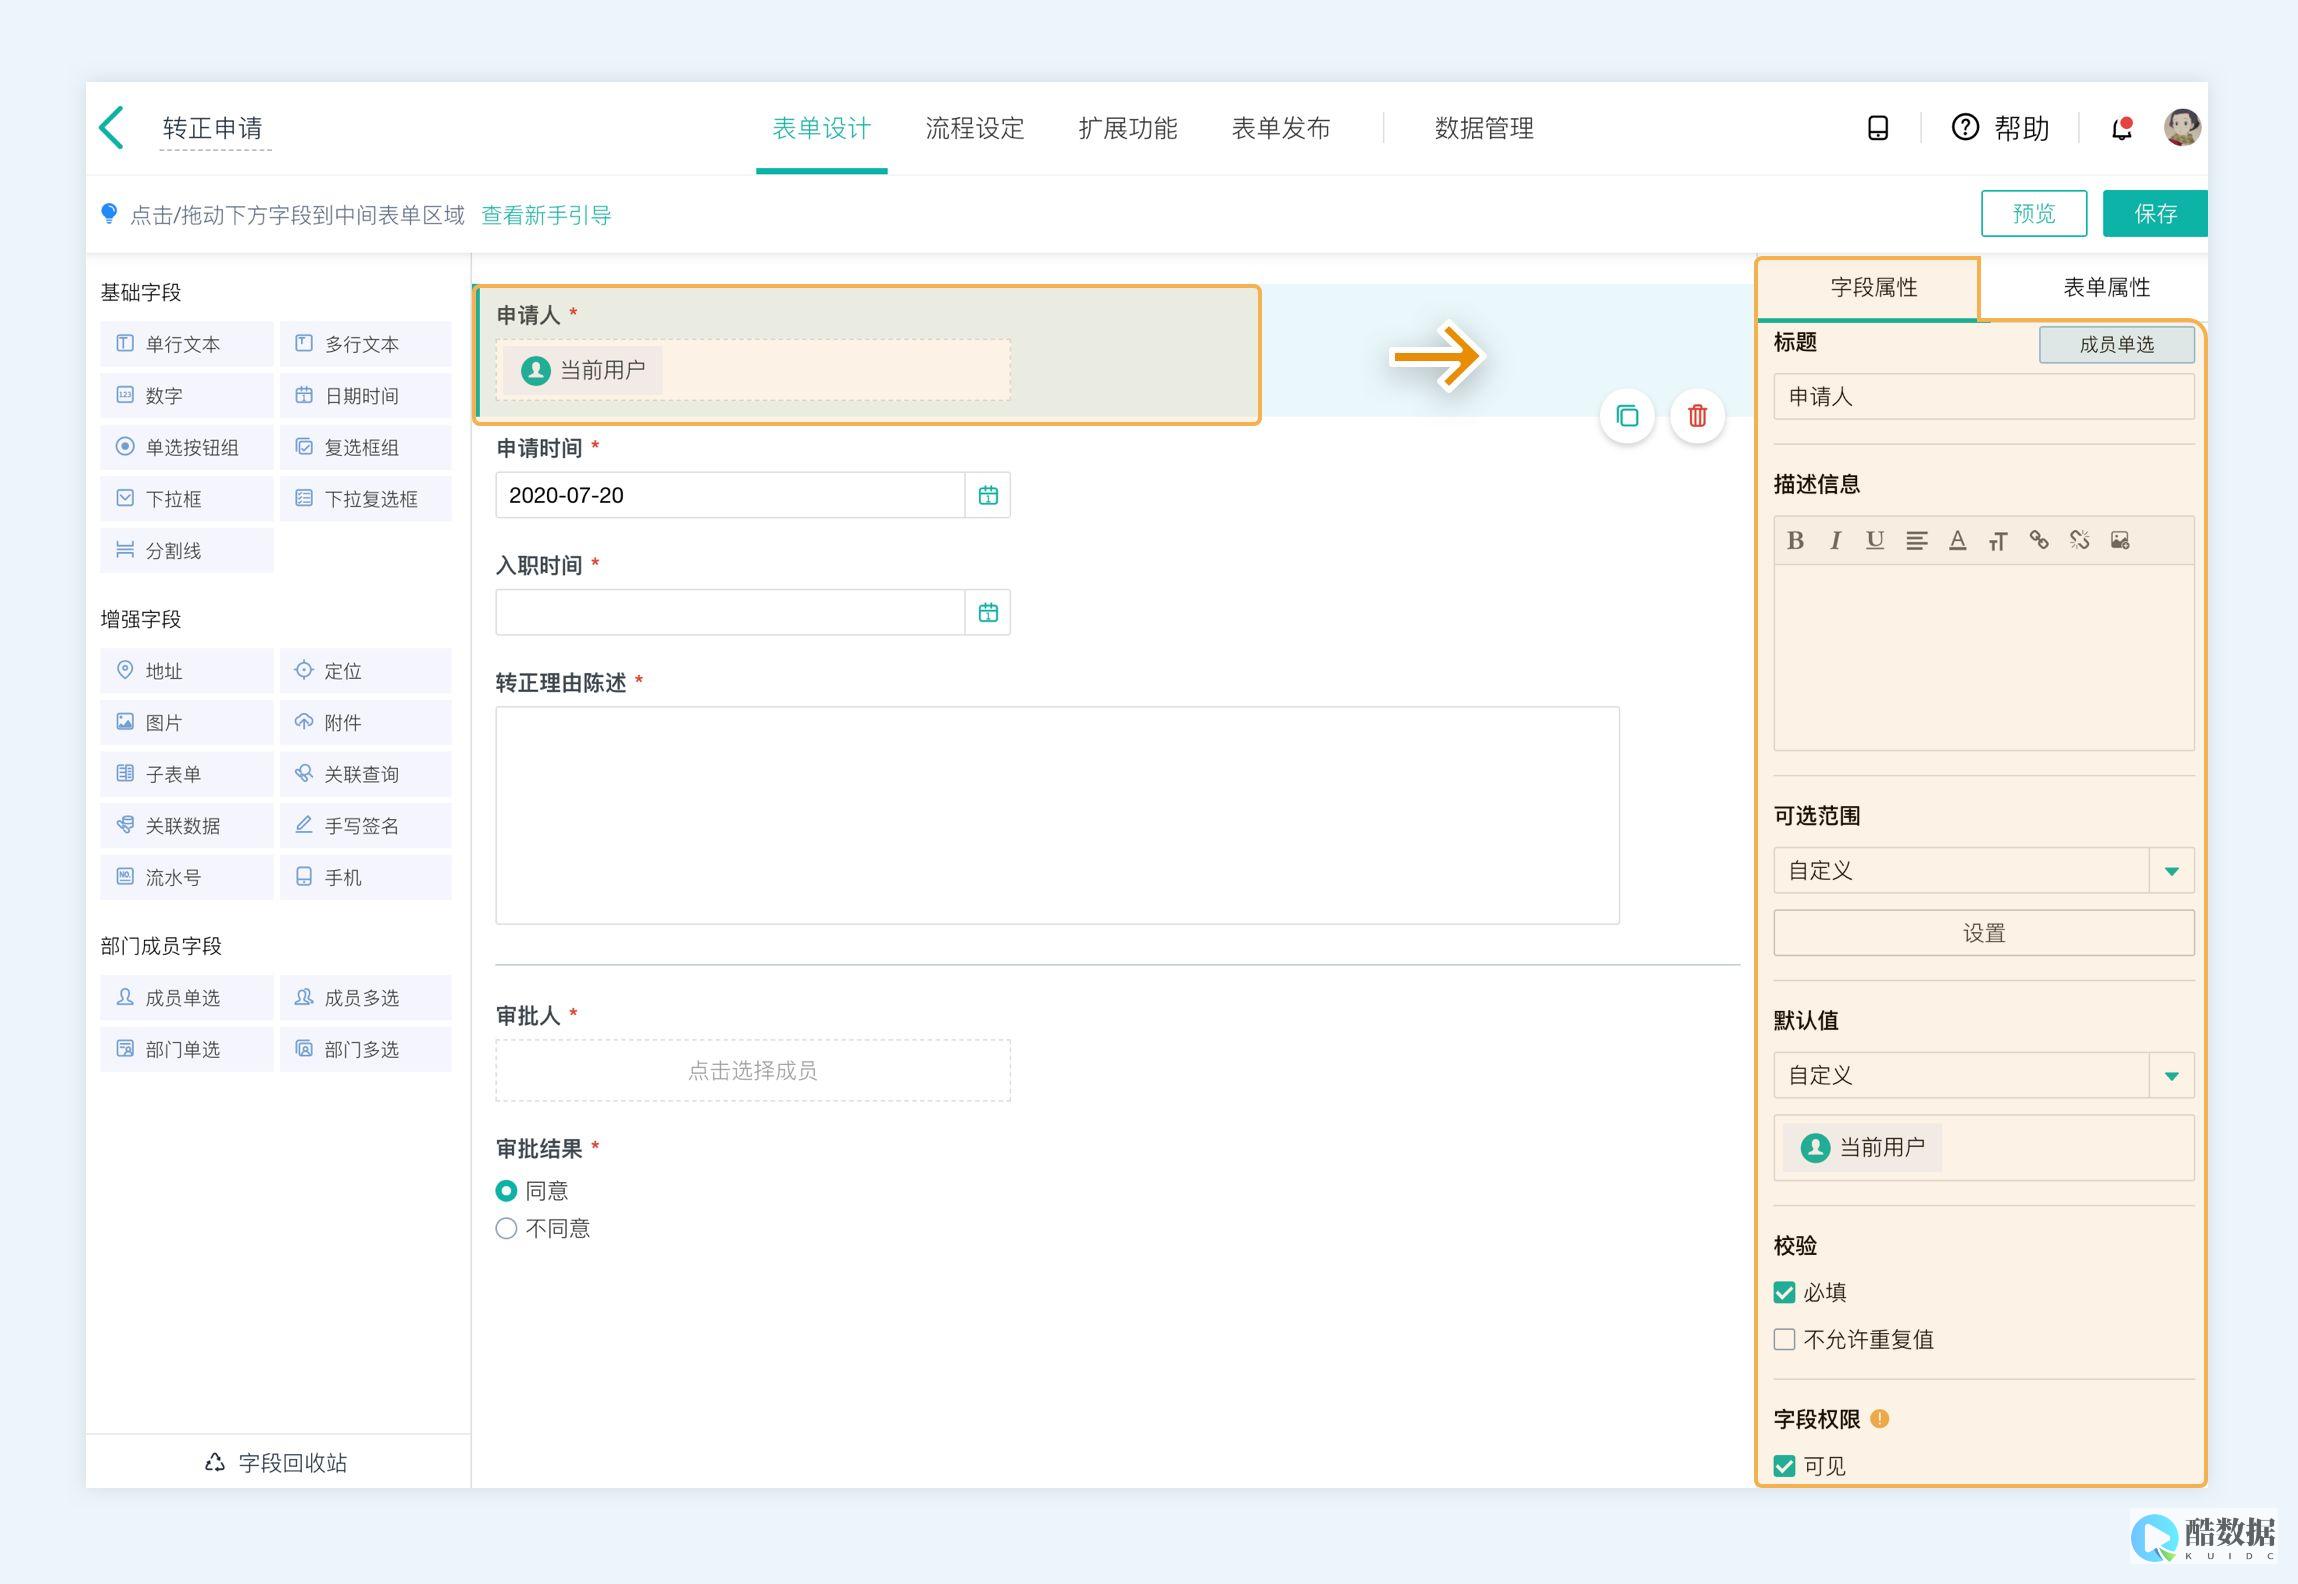Add 分割线 field
The image size is (2298, 1584).
(x=186, y=550)
